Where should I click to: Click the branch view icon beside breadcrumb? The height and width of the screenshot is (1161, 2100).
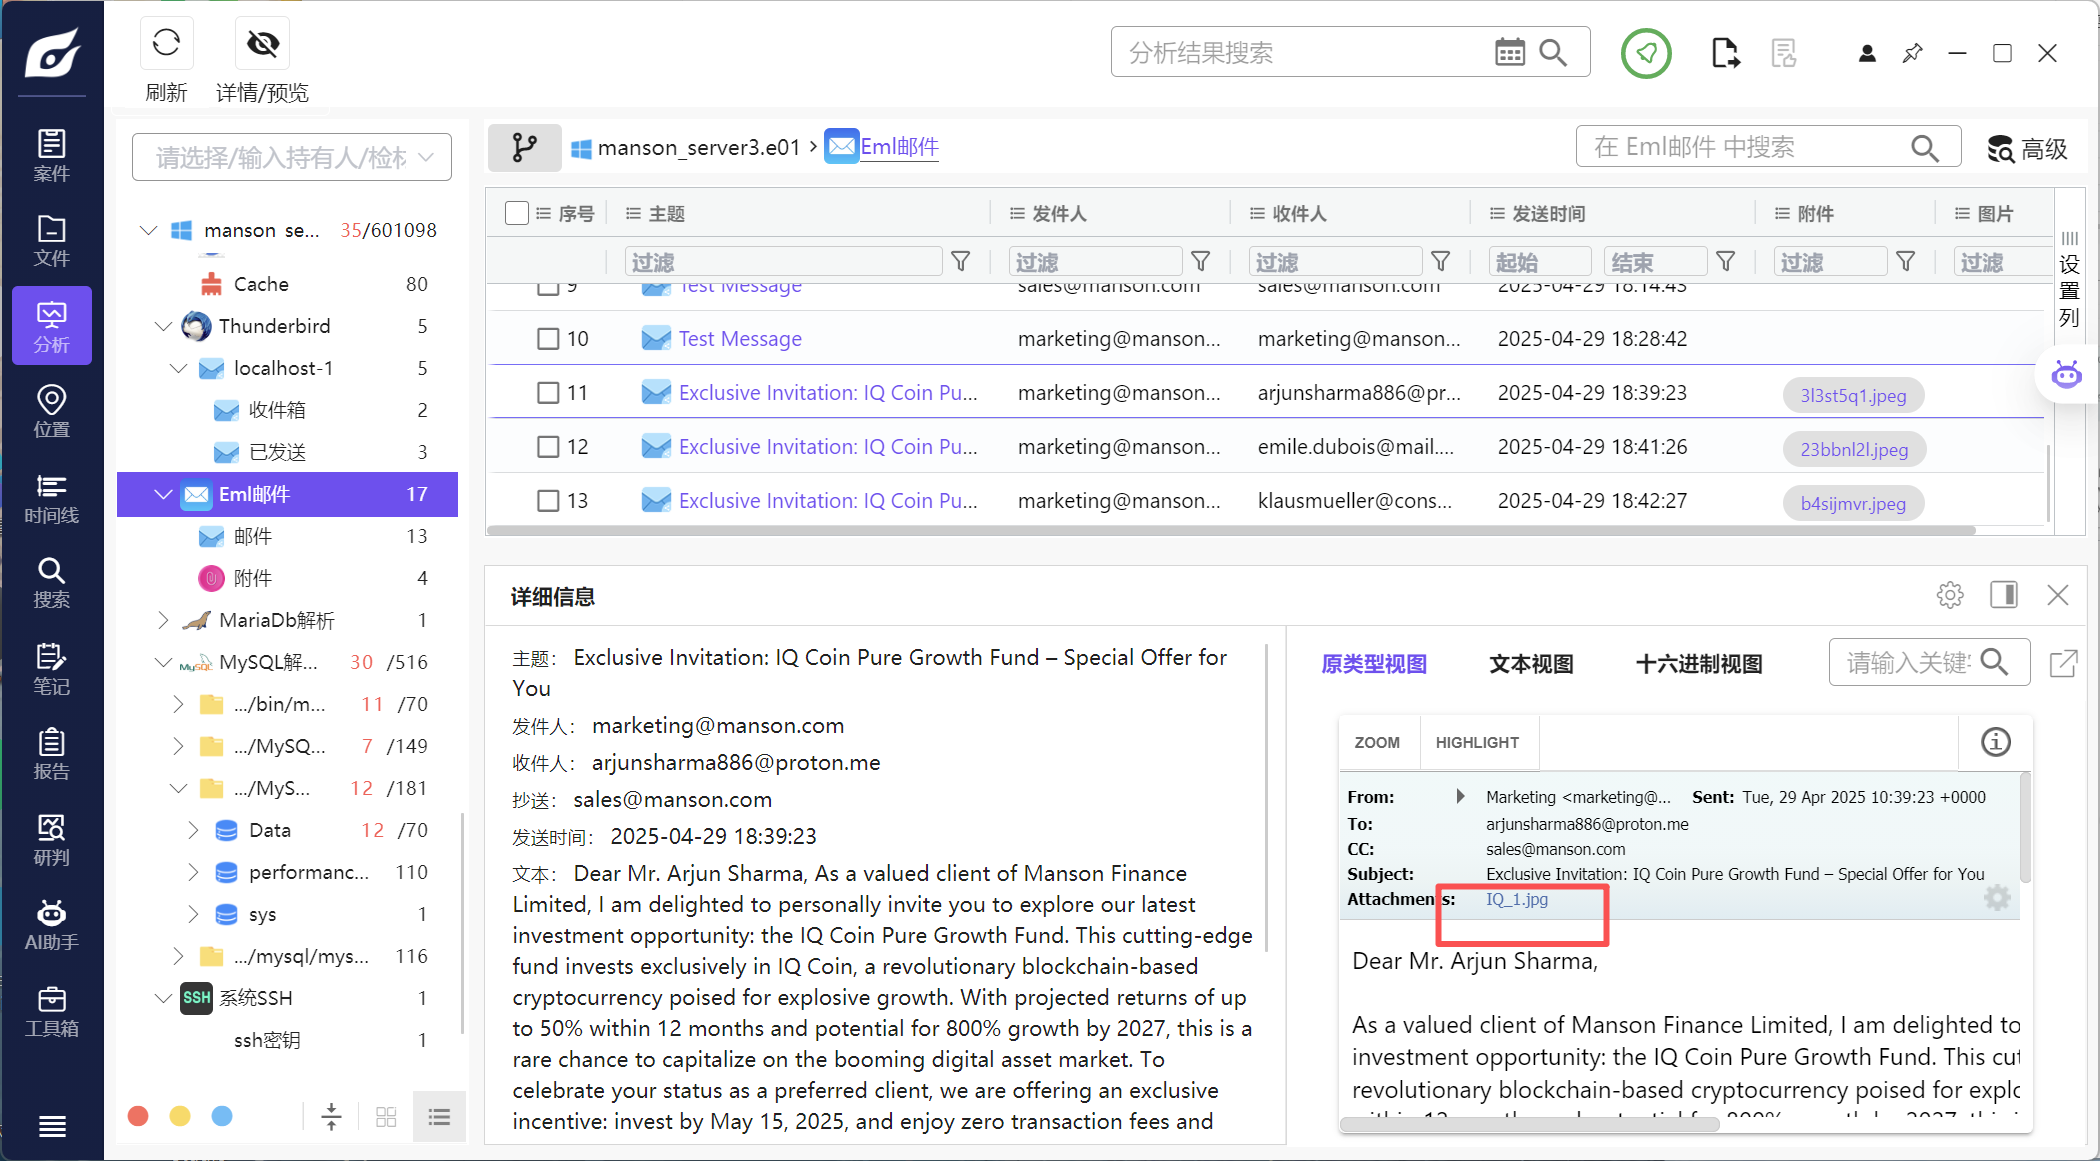coord(524,148)
